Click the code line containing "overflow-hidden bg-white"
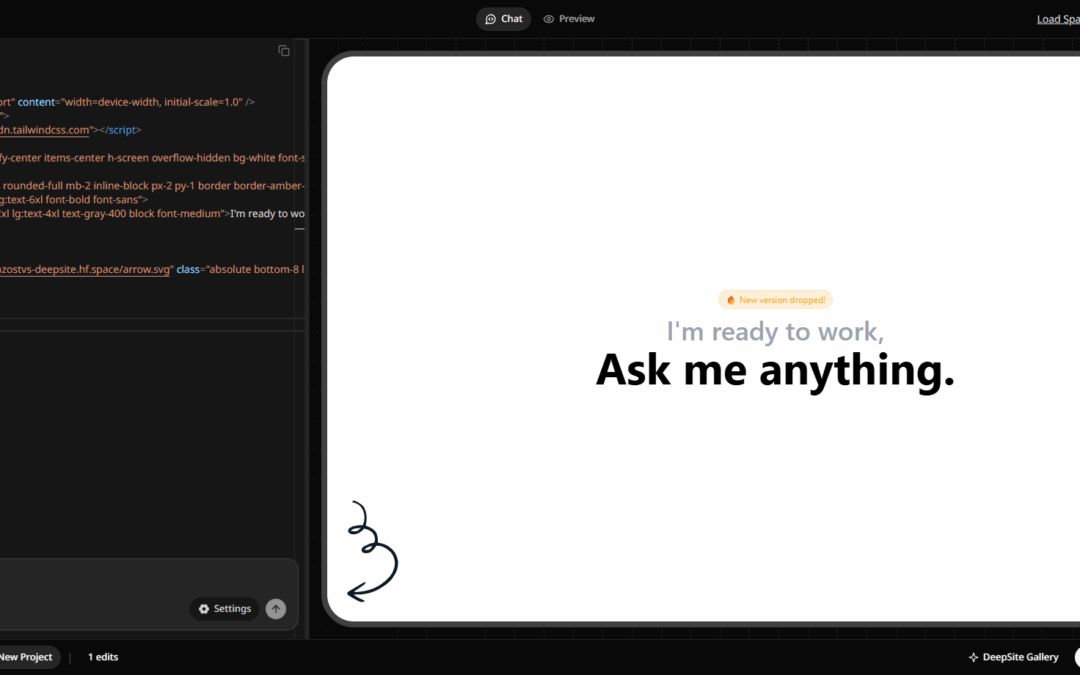The image size is (1080, 675). (x=152, y=158)
